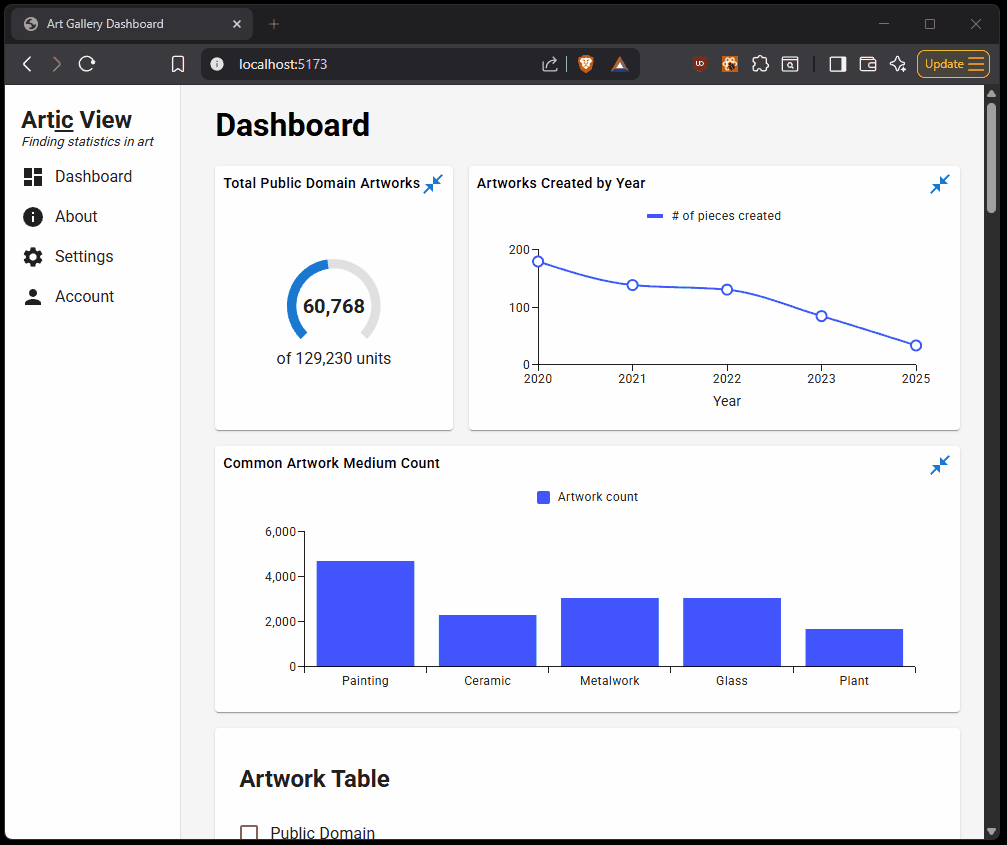Click the Painting bar in medium chart
Screen dimensions: 1007x845
pyautogui.click(x=365, y=613)
